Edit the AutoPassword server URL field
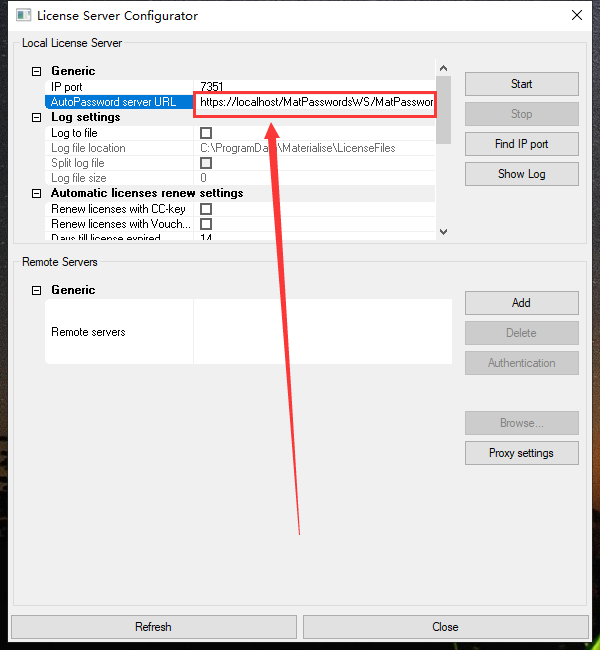The image size is (600, 650). (x=315, y=102)
